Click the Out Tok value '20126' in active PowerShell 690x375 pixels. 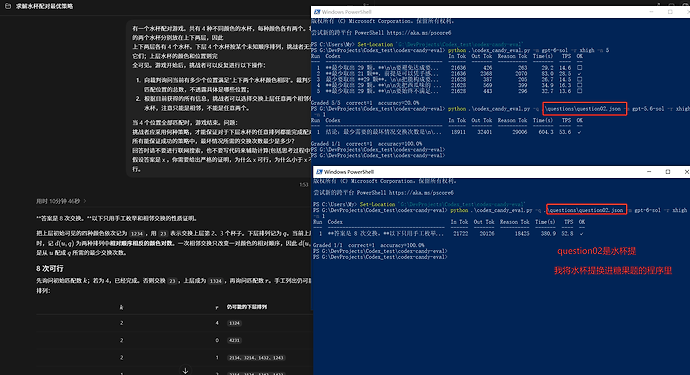tap(487, 234)
